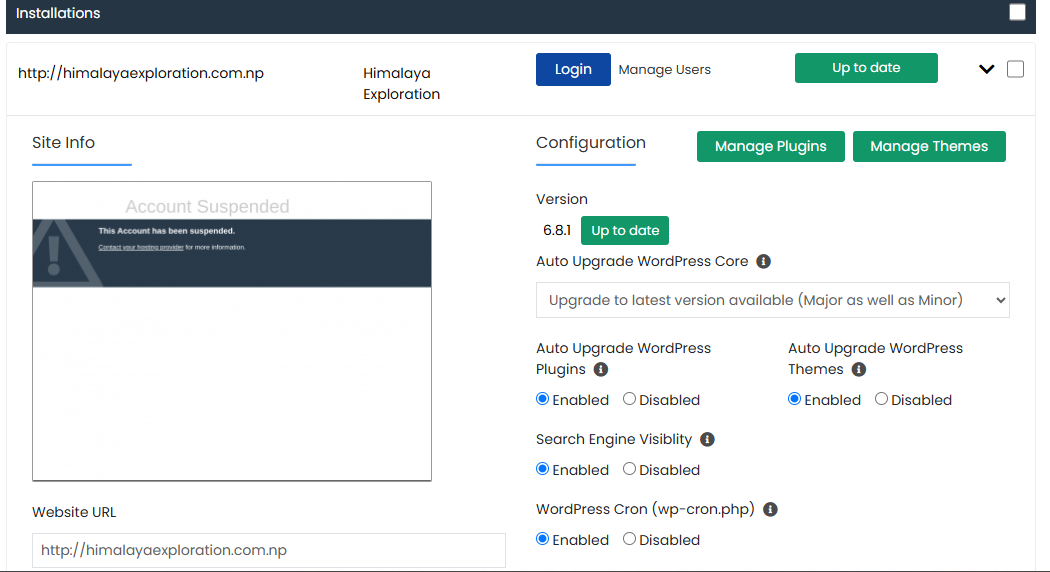
Task: Click the Website URL input field
Action: click(x=269, y=551)
